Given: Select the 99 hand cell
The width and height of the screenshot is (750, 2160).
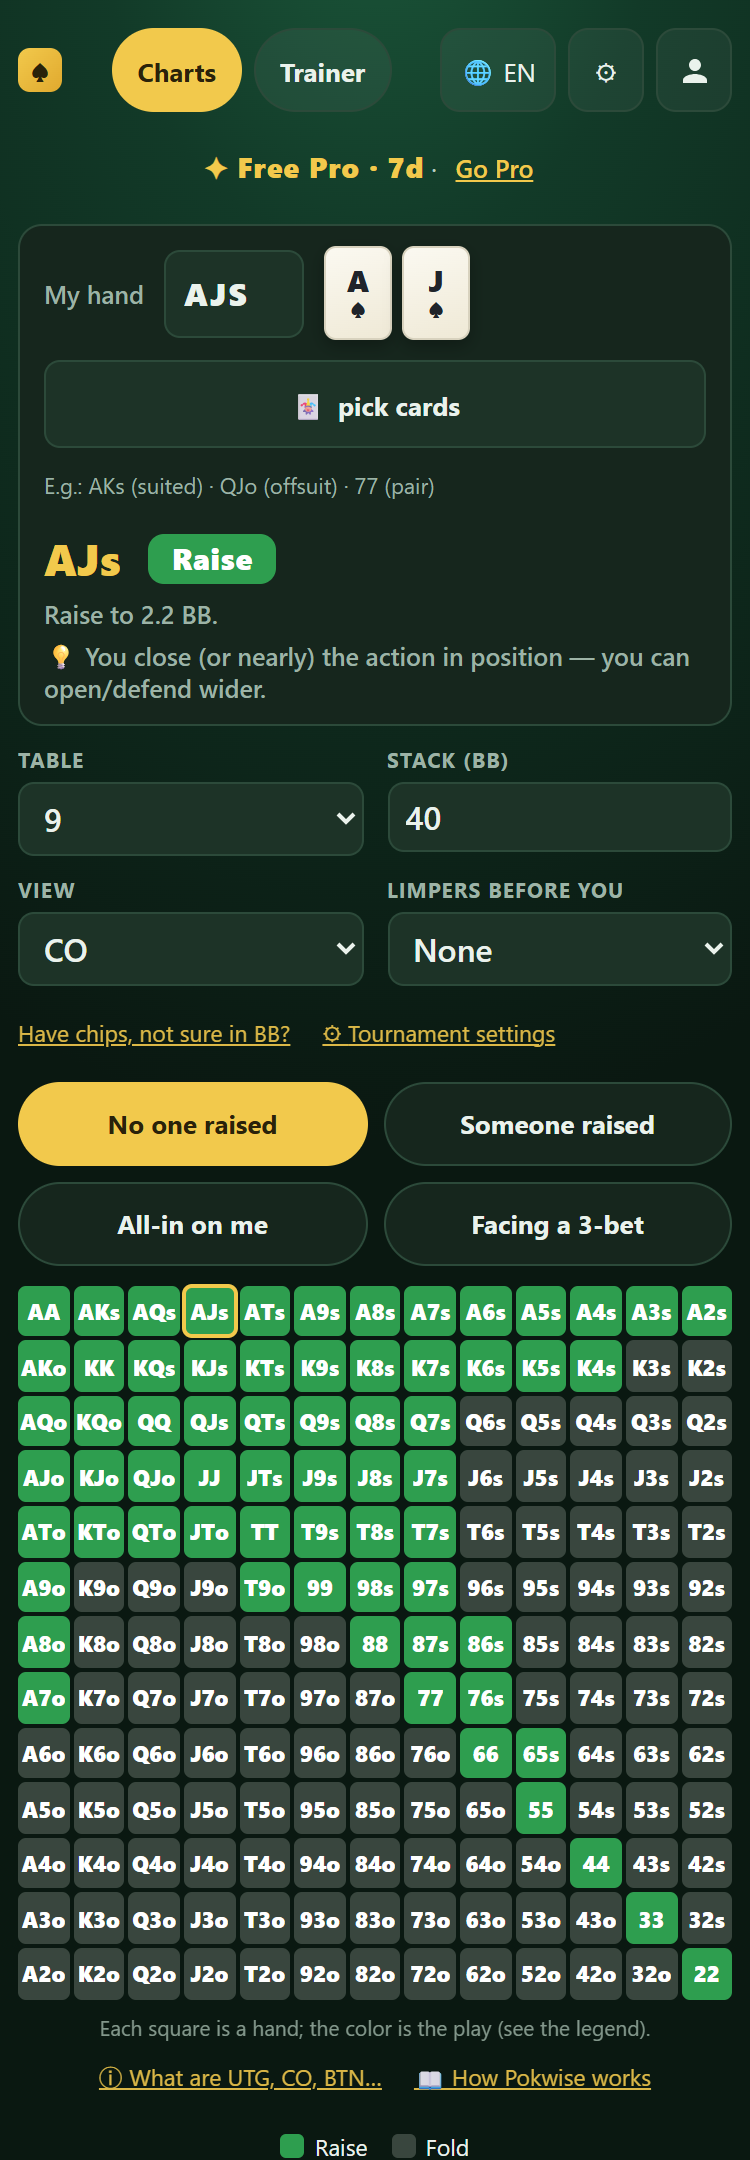Looking at the screenshot, I should pyautogui.click(x=320, y=1588).
